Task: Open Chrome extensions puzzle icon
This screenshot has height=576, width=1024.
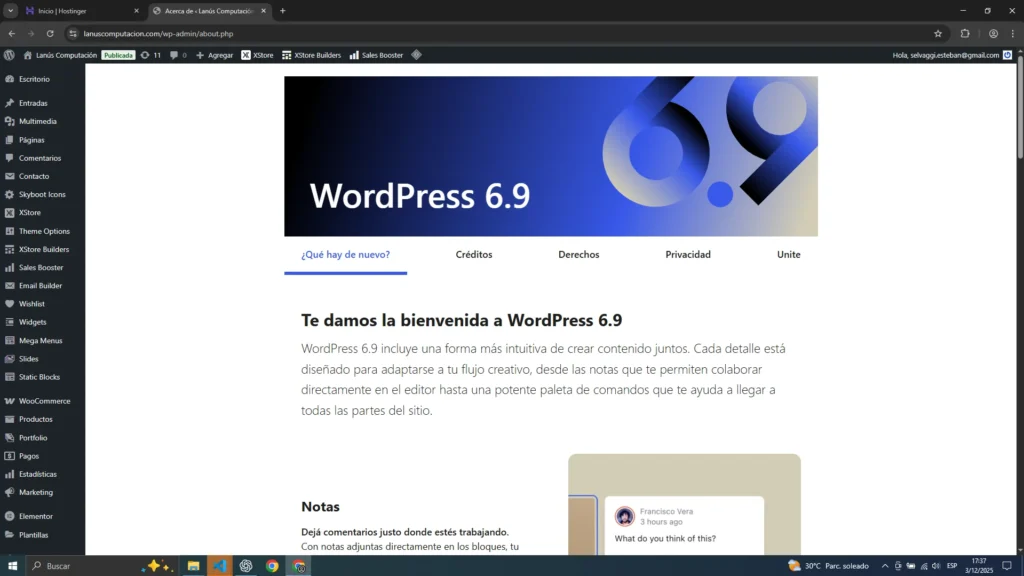Action: click(x=965, y=33)
